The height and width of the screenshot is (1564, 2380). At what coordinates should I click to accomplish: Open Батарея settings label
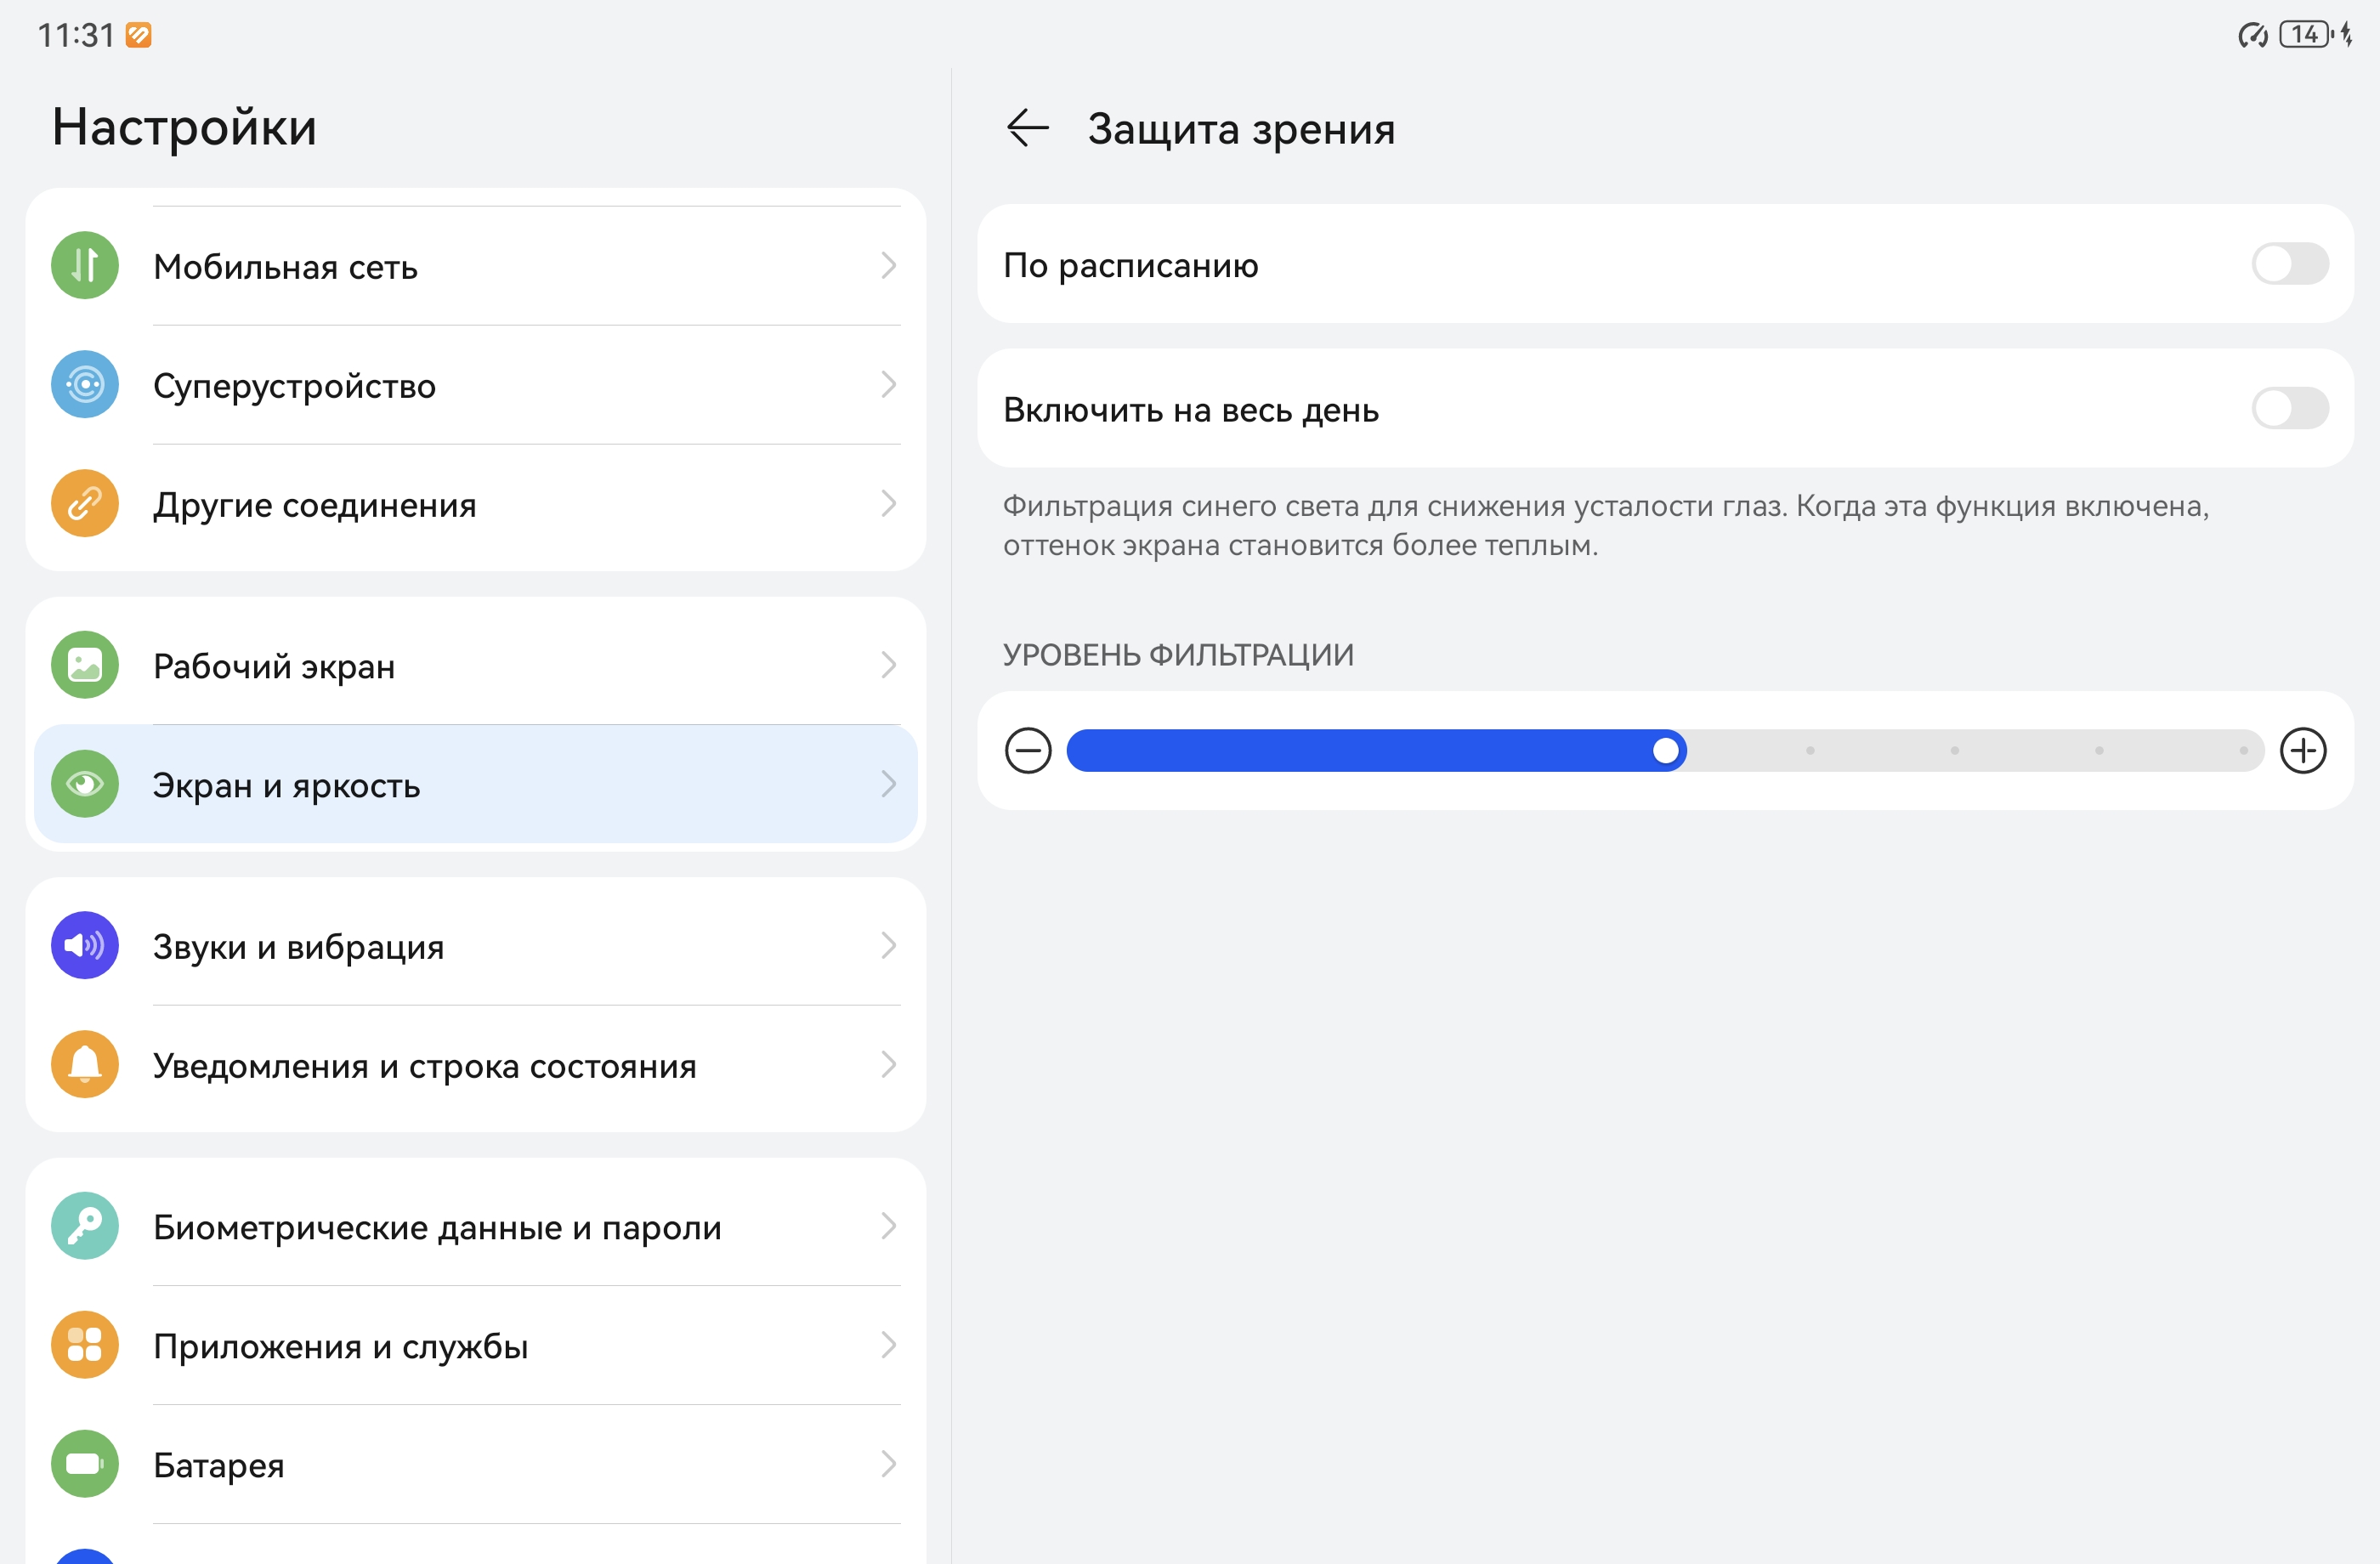(219, 1465)
